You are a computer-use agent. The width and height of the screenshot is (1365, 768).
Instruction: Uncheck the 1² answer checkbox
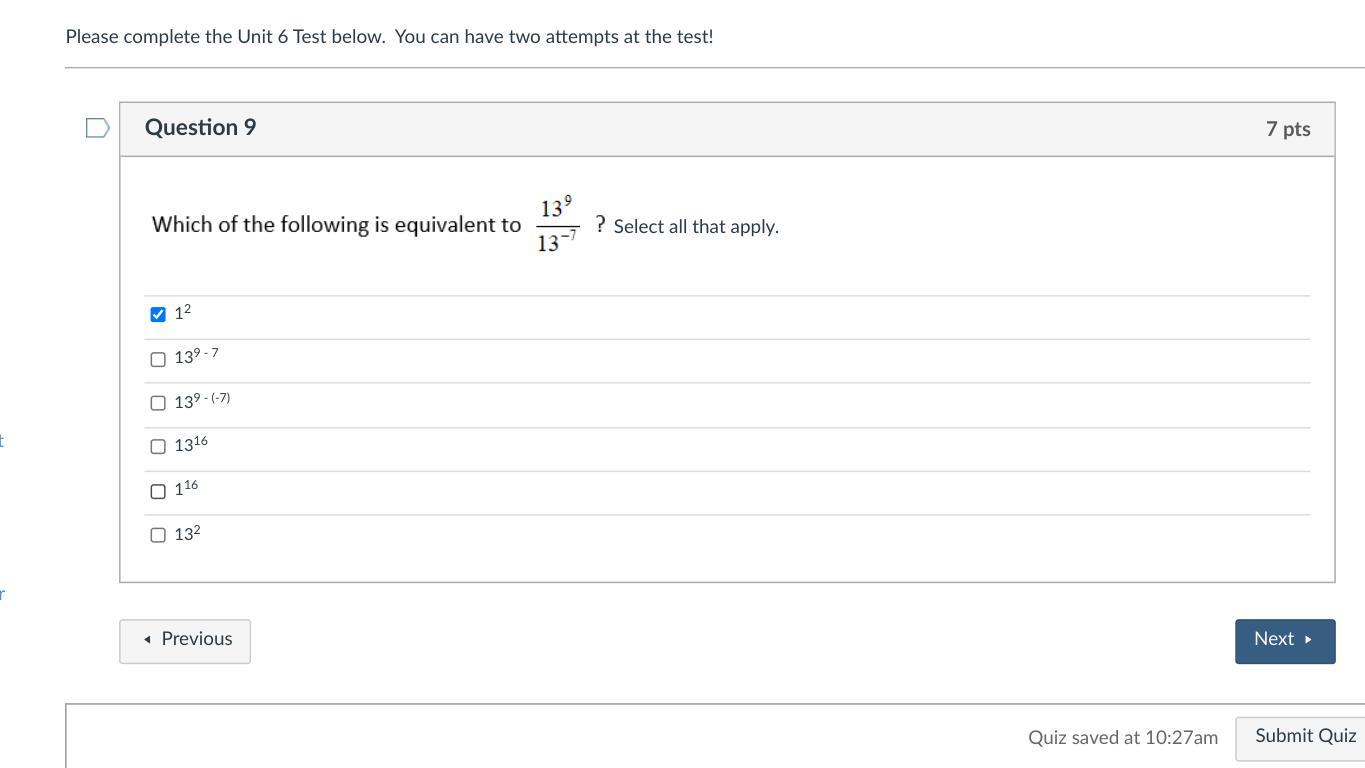[x=158, y=315]
